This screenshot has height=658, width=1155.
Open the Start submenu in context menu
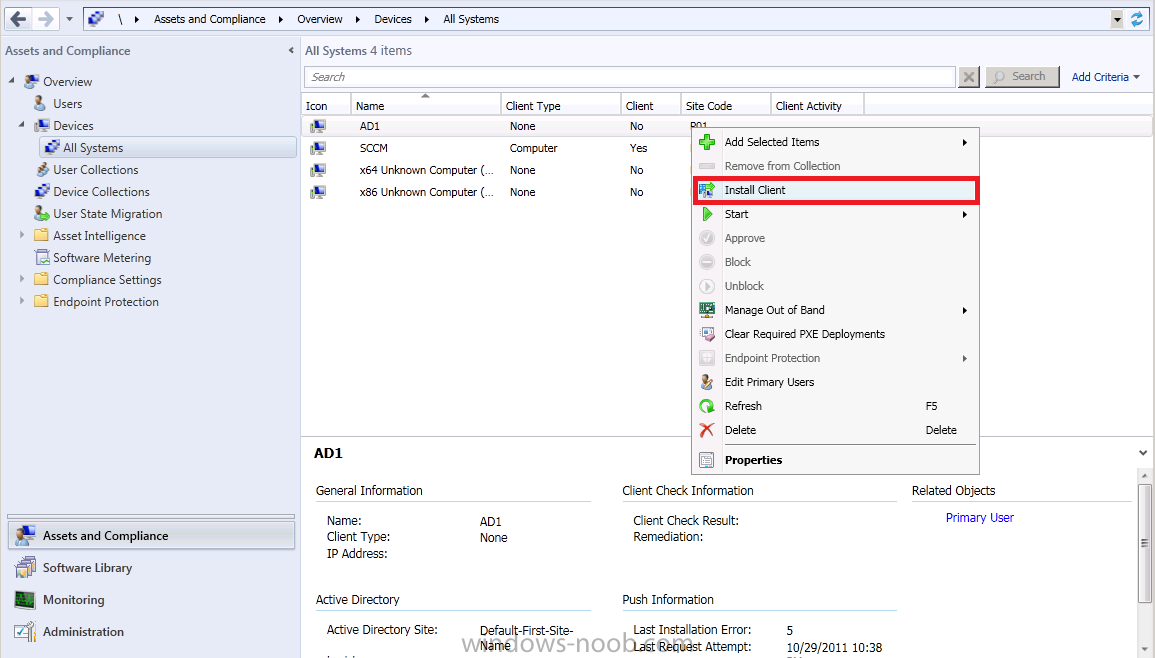click(835, 214)
